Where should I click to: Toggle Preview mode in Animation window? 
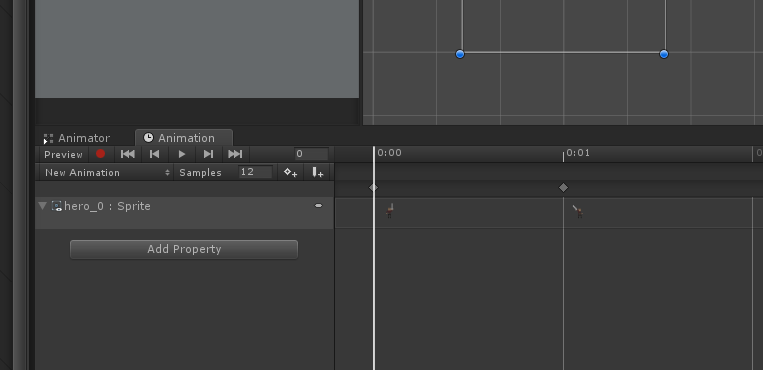coord(63,154)
